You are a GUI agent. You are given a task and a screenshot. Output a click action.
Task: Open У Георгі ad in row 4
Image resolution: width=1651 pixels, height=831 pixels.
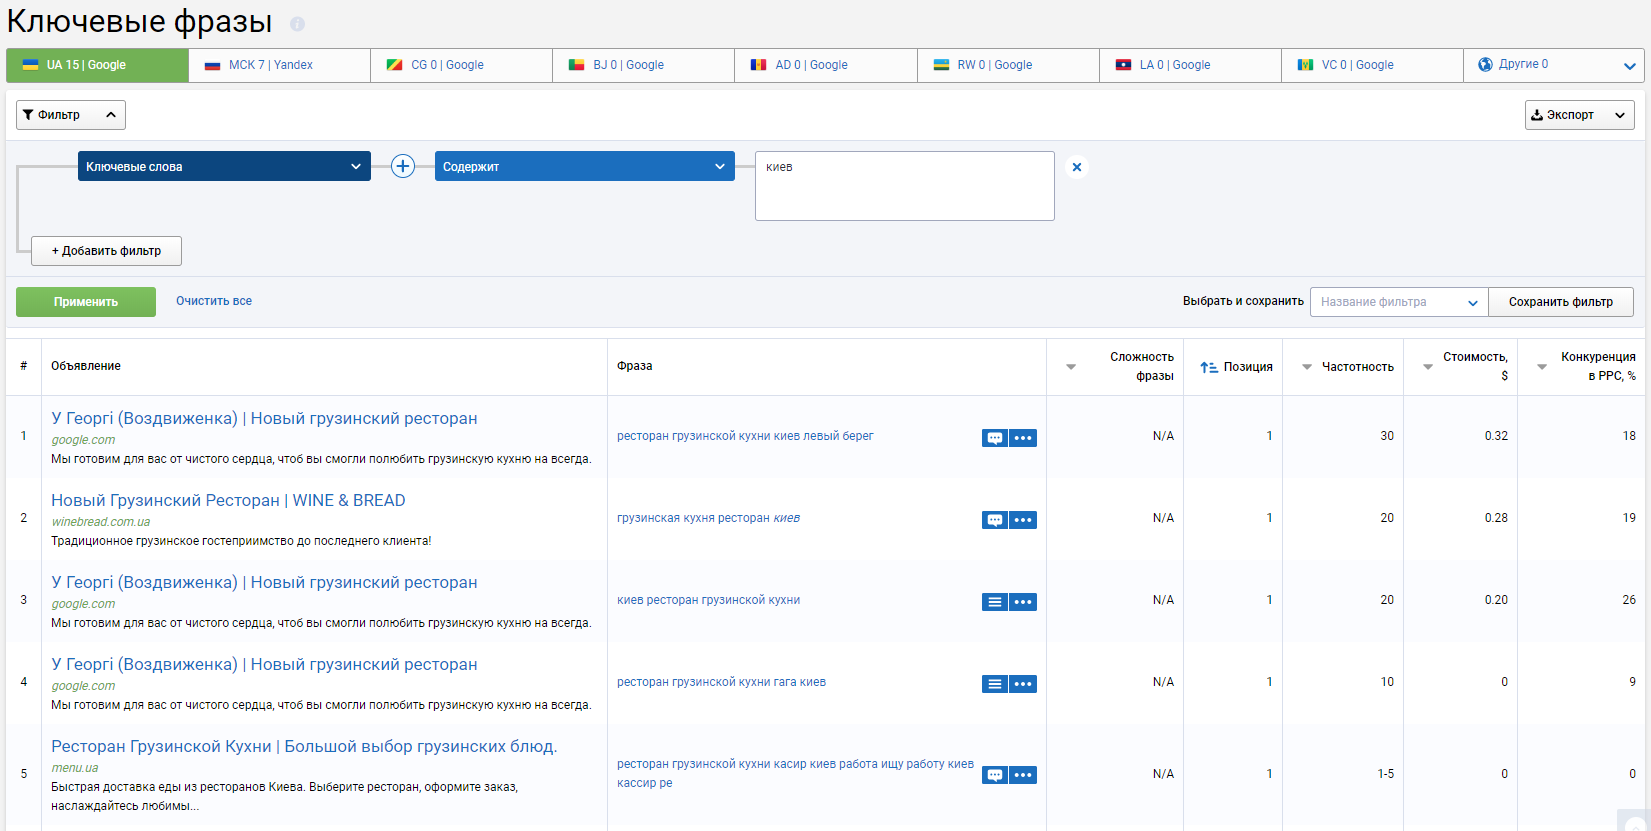(264, 665)
